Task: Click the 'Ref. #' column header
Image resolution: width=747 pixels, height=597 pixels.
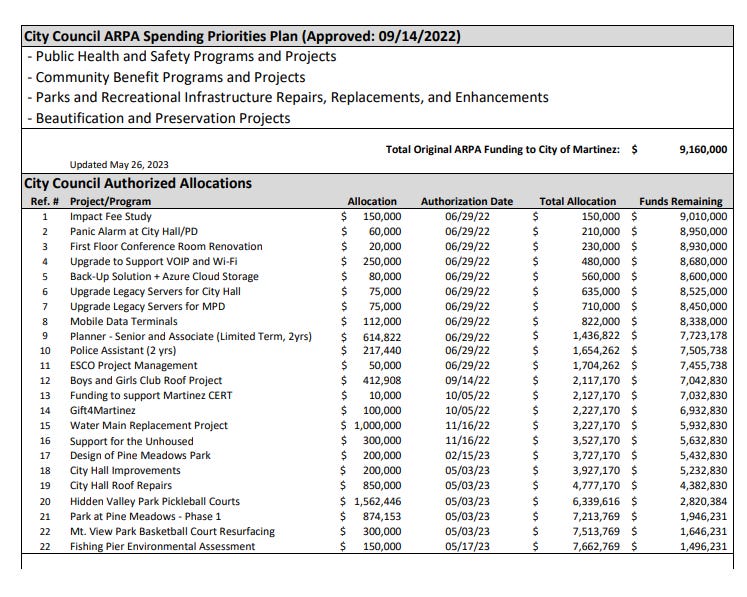Action: (45, 202)
